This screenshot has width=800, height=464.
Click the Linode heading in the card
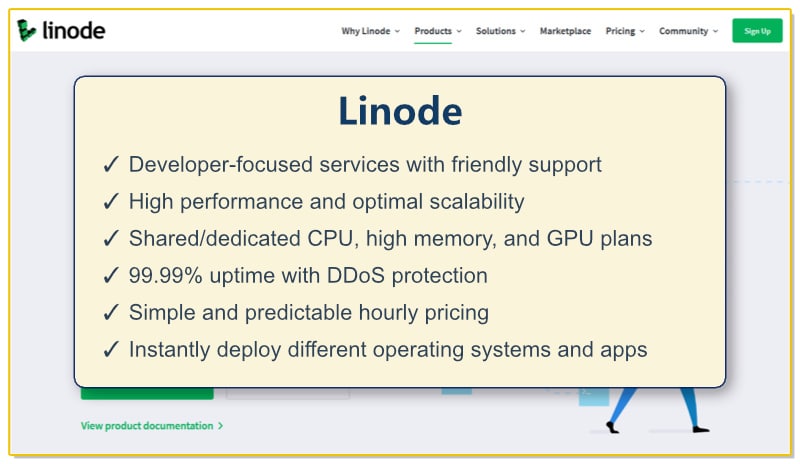point(399,111)
